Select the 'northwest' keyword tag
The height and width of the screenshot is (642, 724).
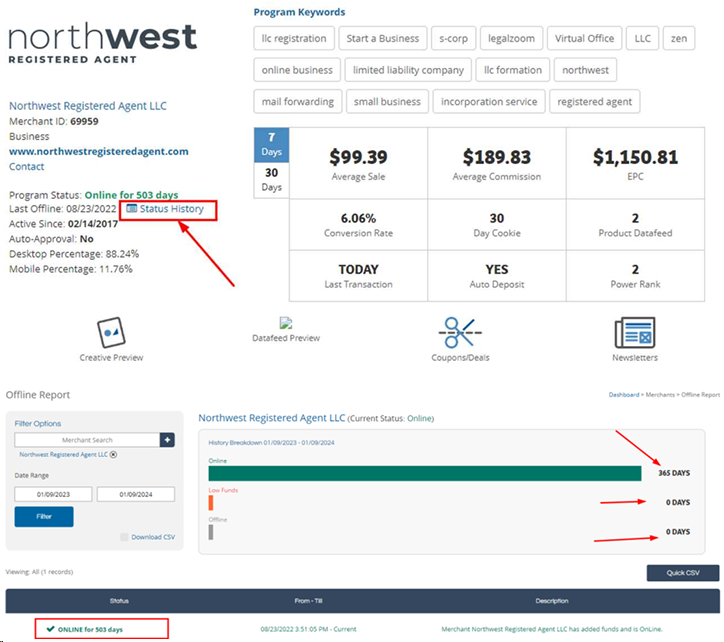click(x=585, y=70)
